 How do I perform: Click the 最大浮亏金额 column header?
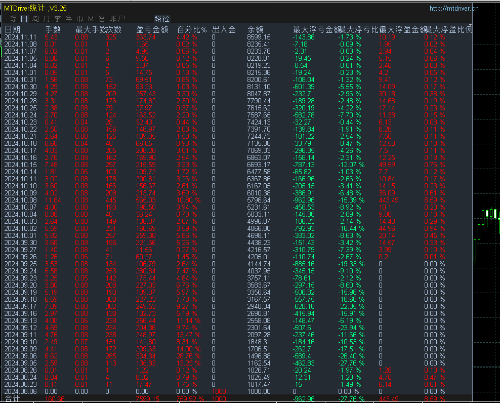click(317, 30)
